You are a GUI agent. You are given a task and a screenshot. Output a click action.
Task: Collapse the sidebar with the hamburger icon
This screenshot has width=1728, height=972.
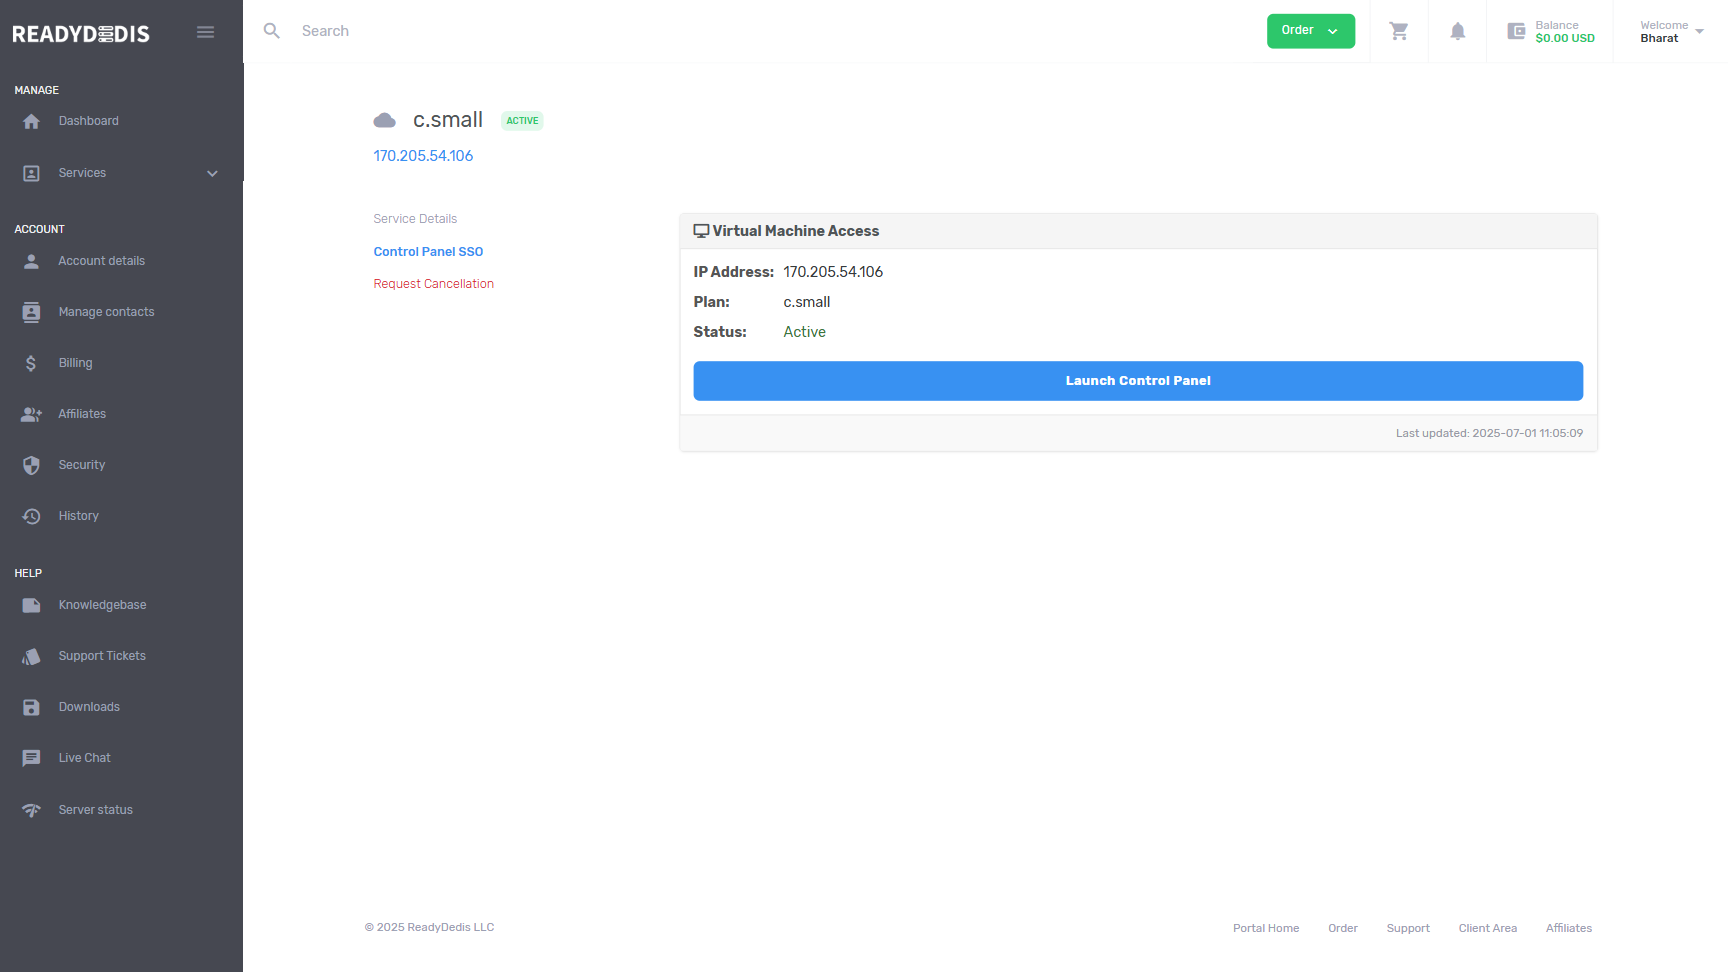pyautogui.click(x=206, y=32)
